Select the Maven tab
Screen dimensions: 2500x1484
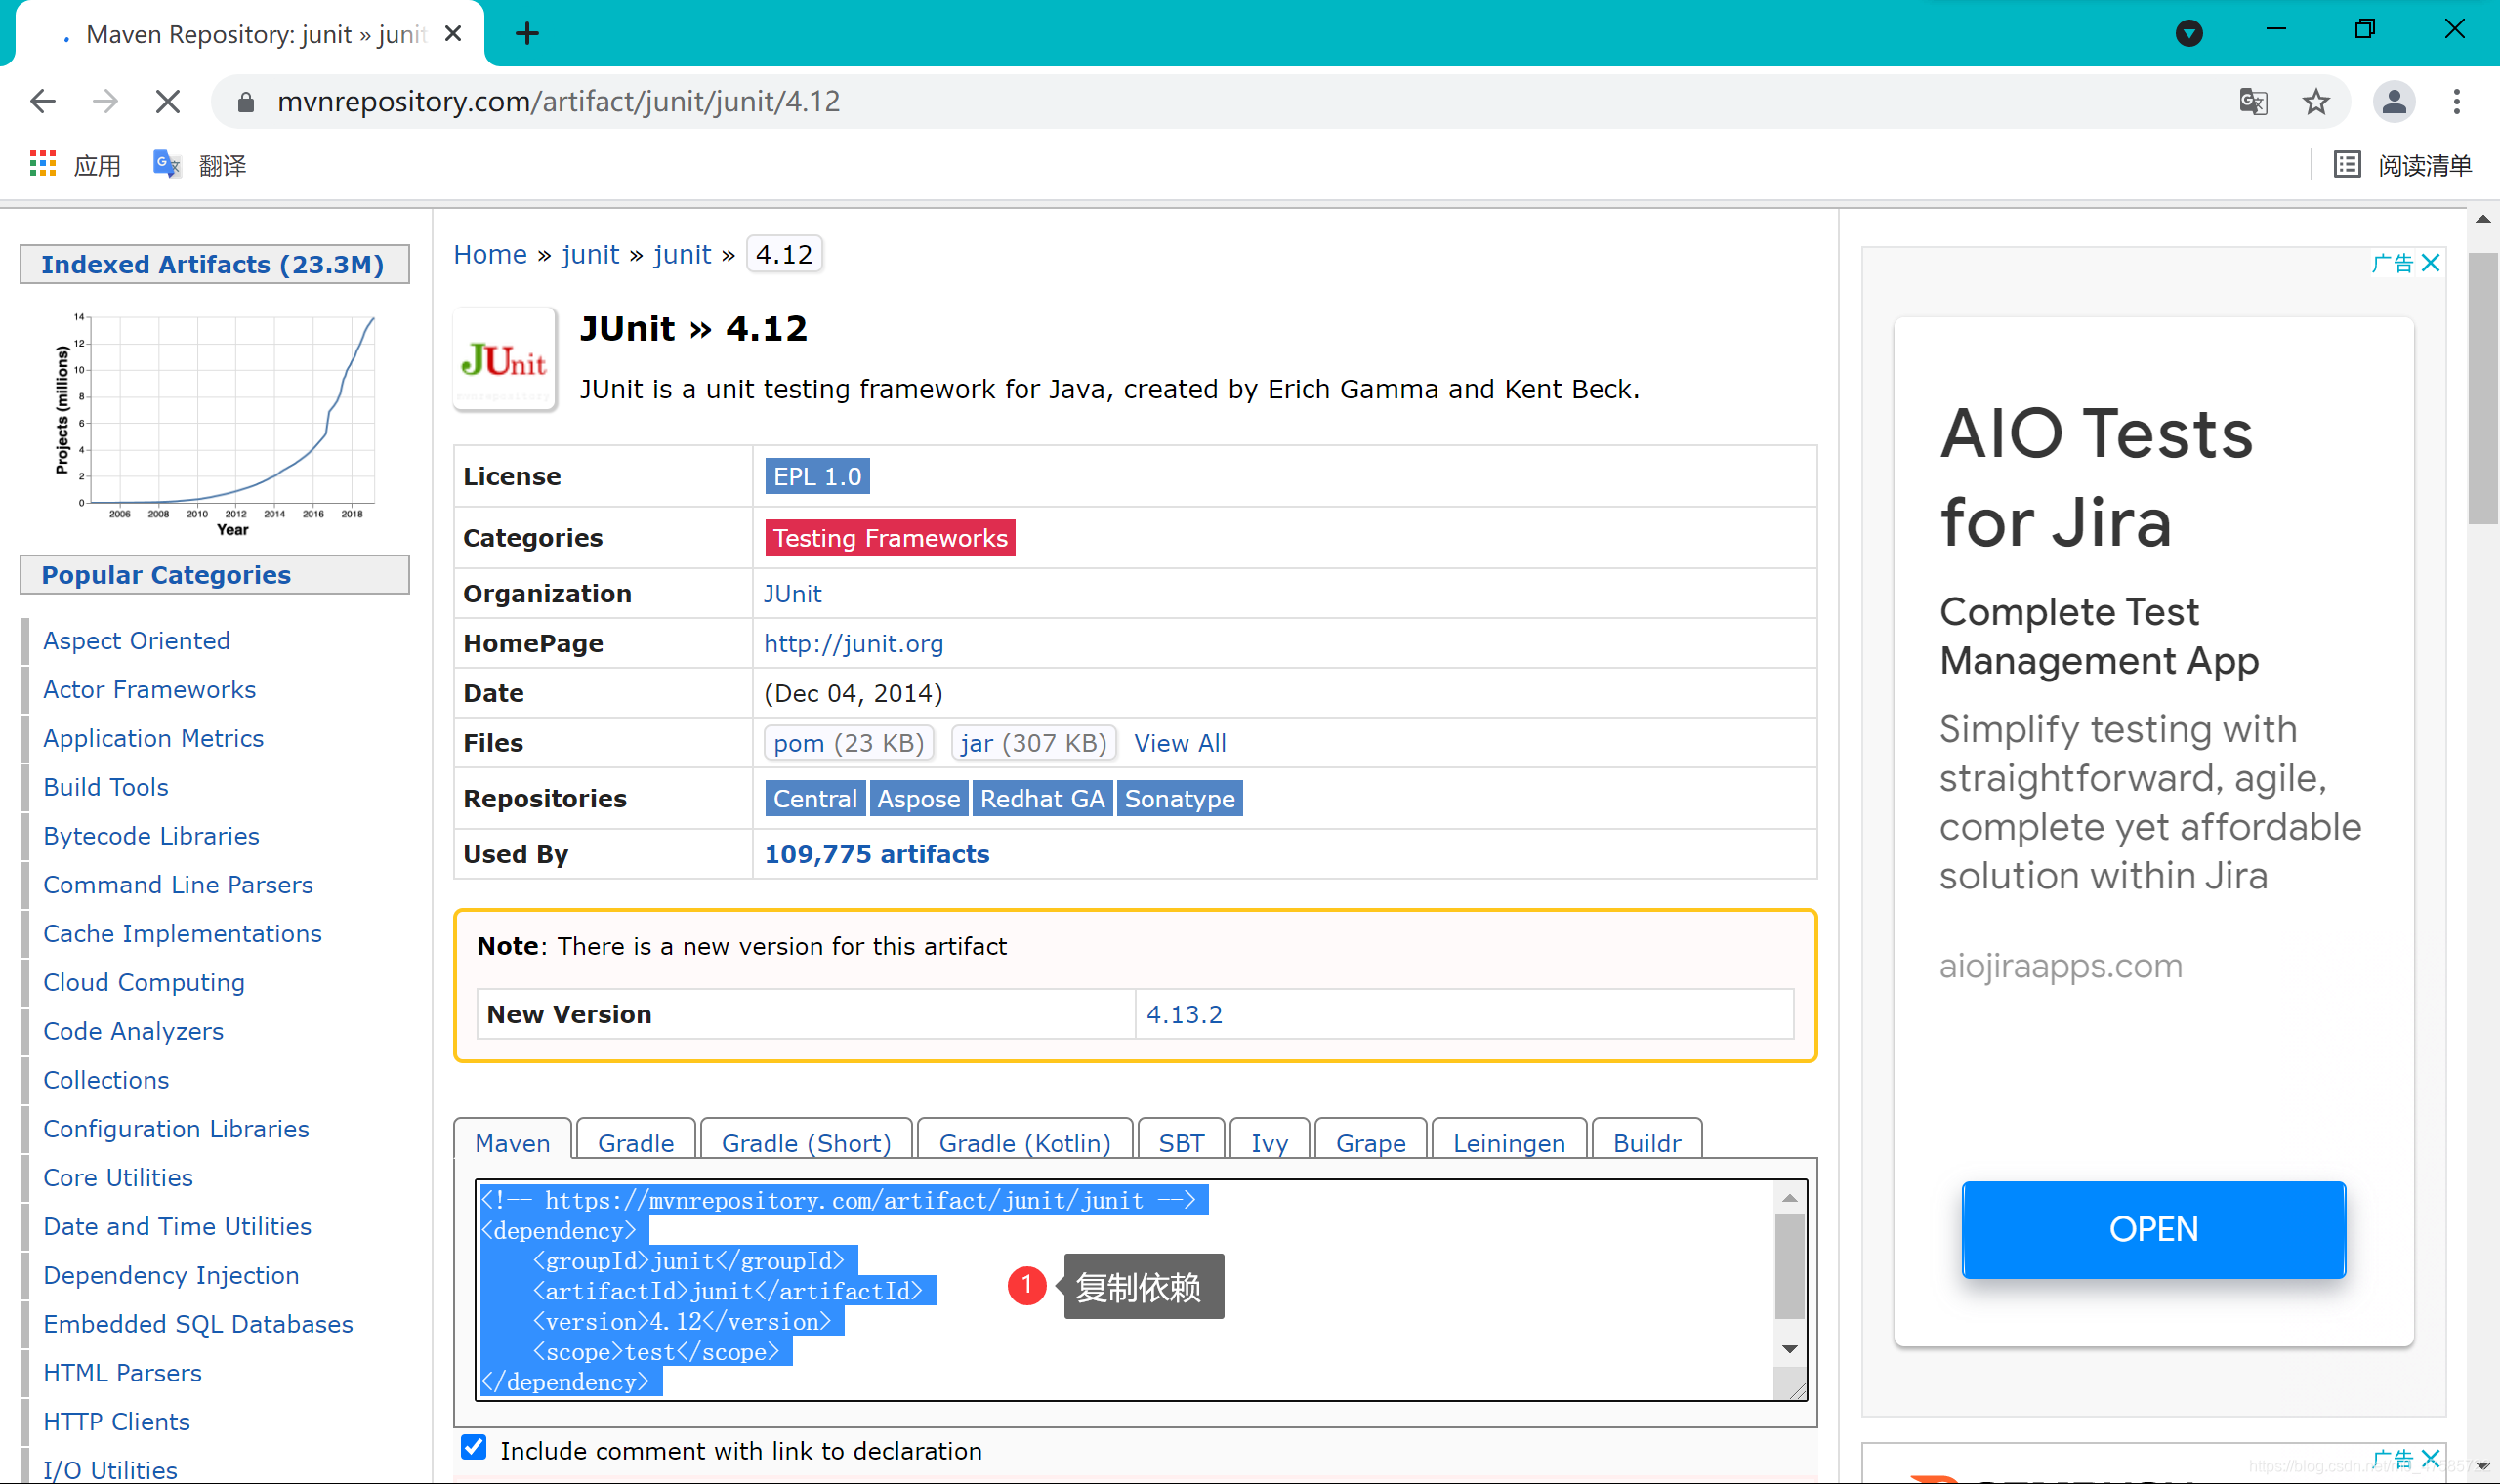point(512,1142)
